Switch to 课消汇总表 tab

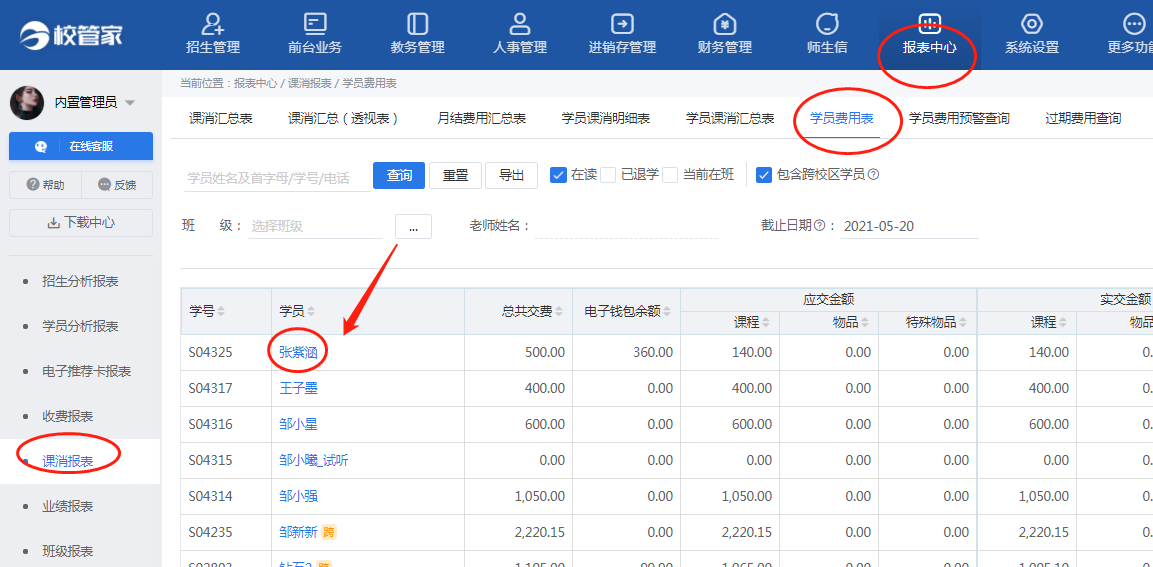pyautogui.click(x=221, y=118)
